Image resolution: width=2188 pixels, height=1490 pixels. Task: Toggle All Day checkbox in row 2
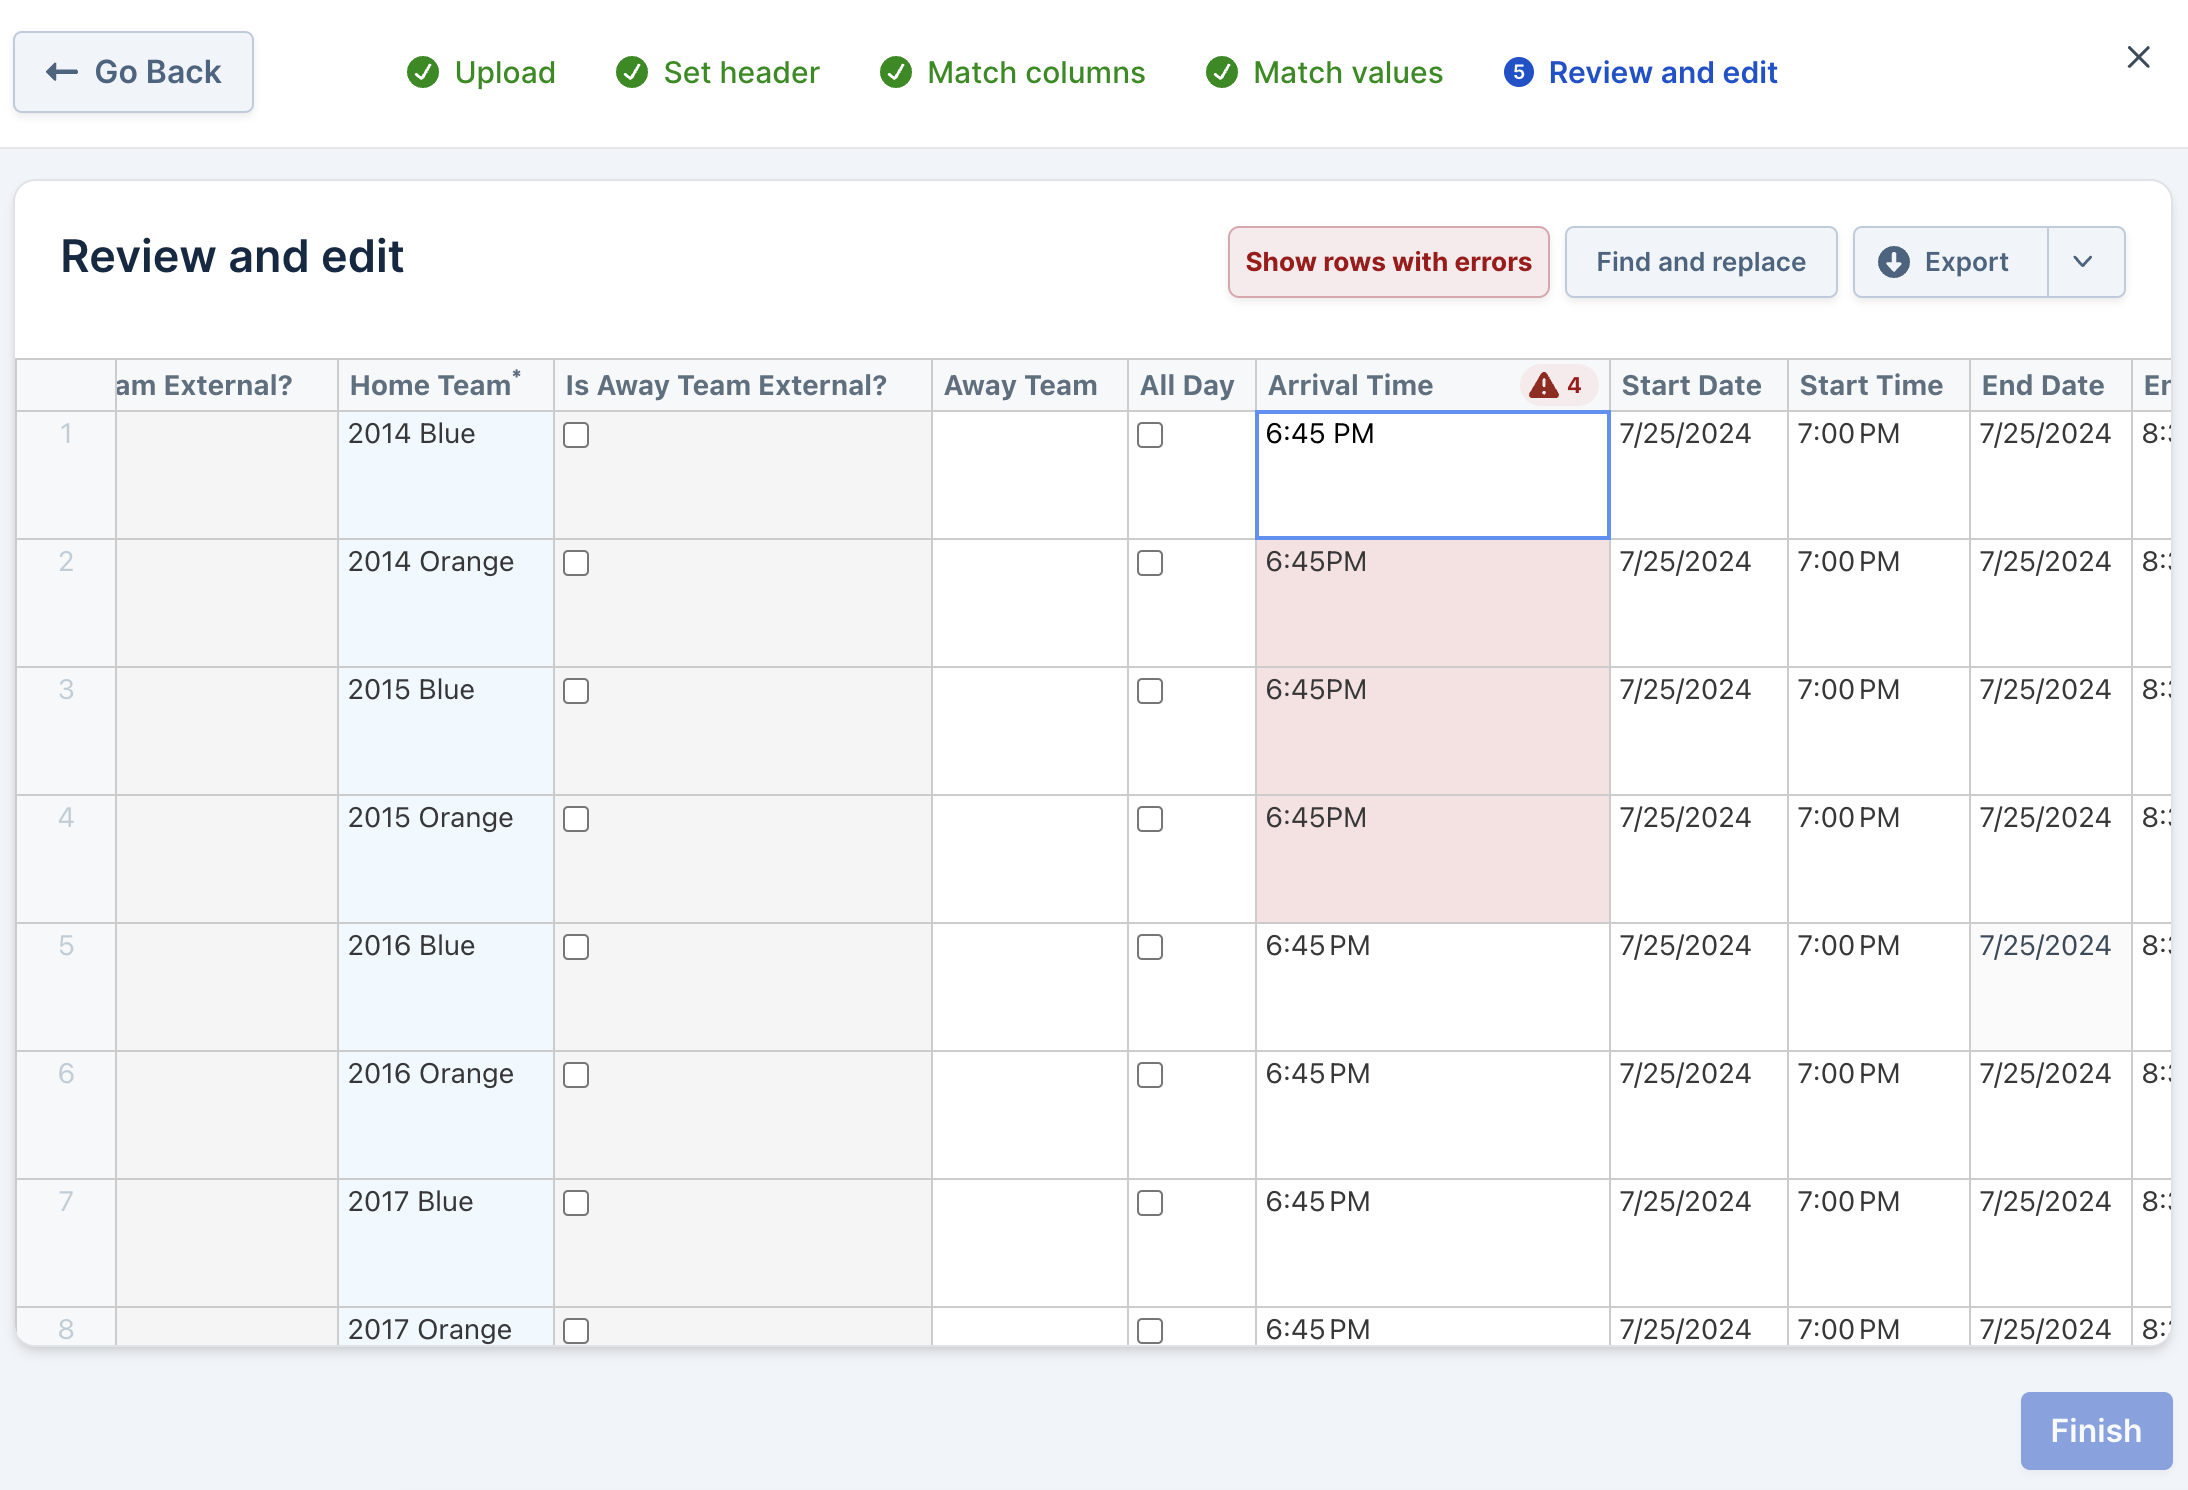(x=1150, y=563)
